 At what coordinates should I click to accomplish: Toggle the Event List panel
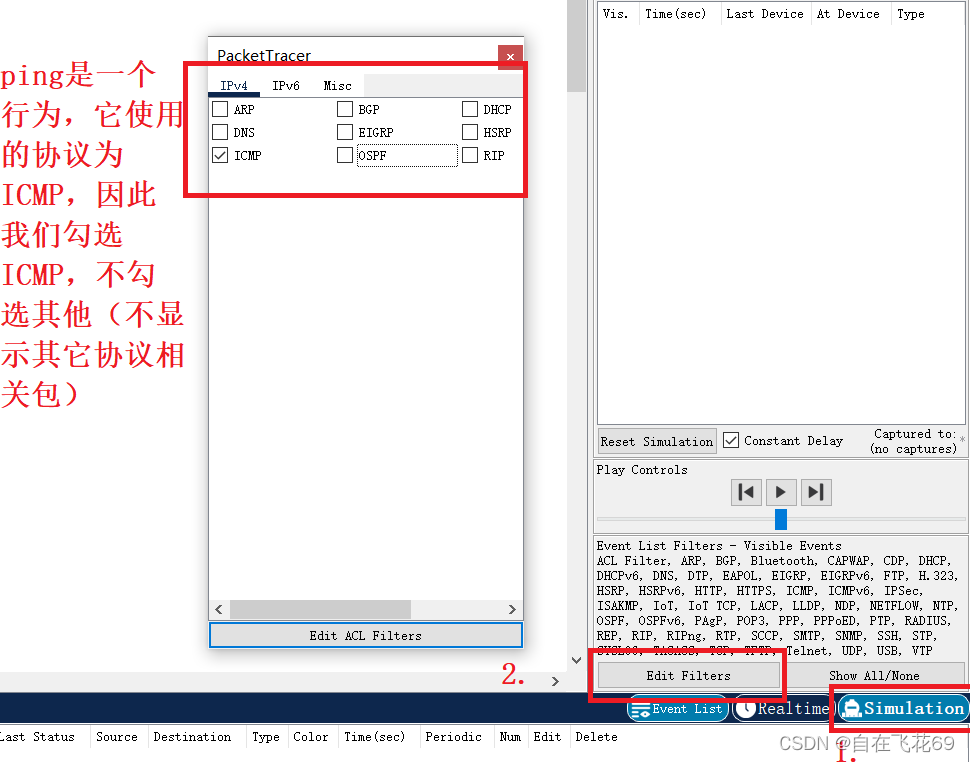click(679, 709)
